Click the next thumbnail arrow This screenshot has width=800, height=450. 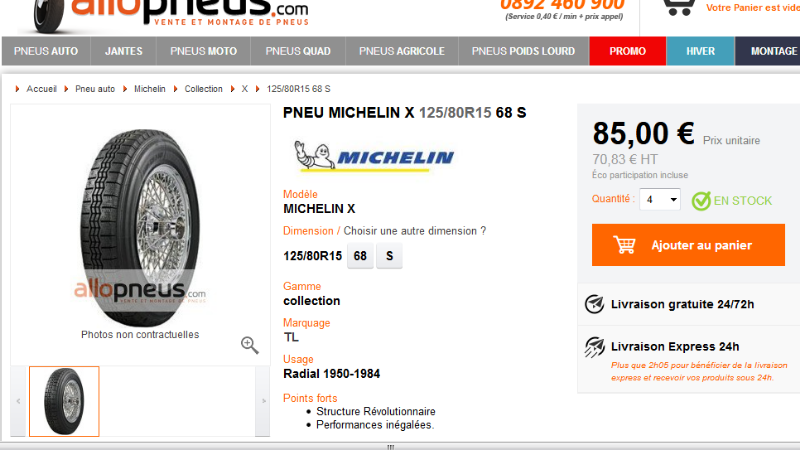click(263, 401)
